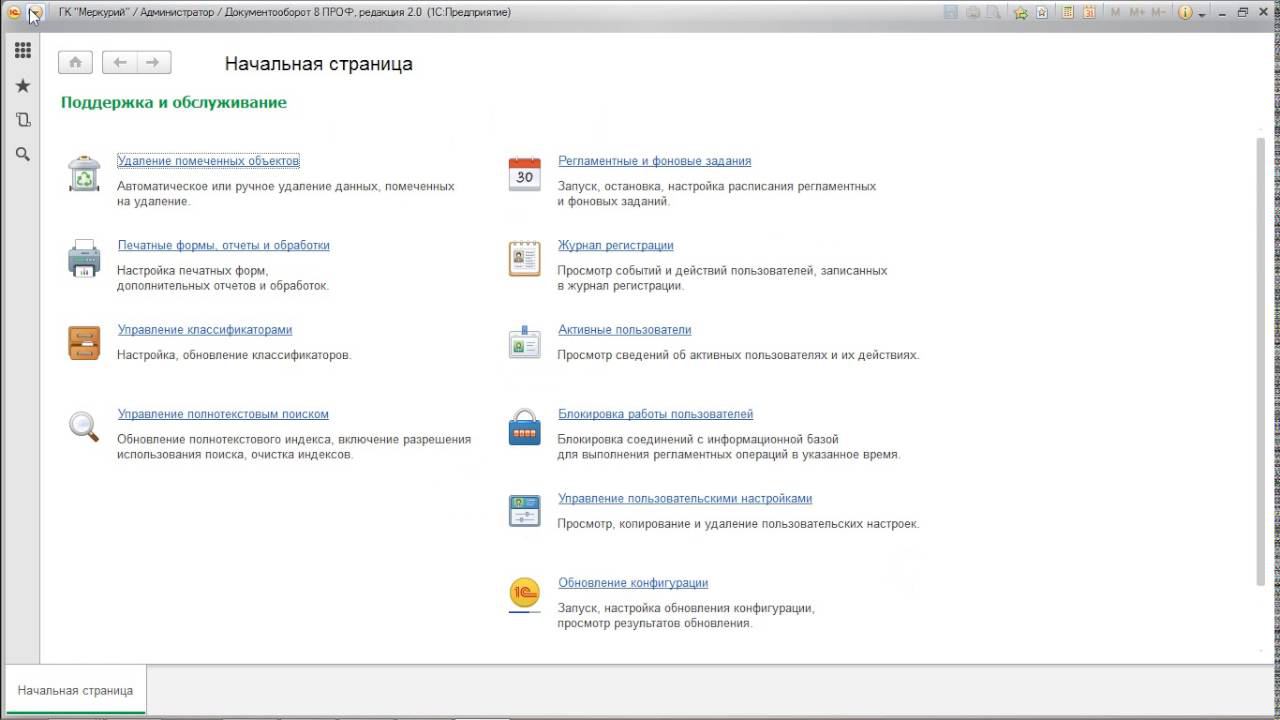Click description text 'Настройка, обновление классификаторов.'

(x=234, y=355)
